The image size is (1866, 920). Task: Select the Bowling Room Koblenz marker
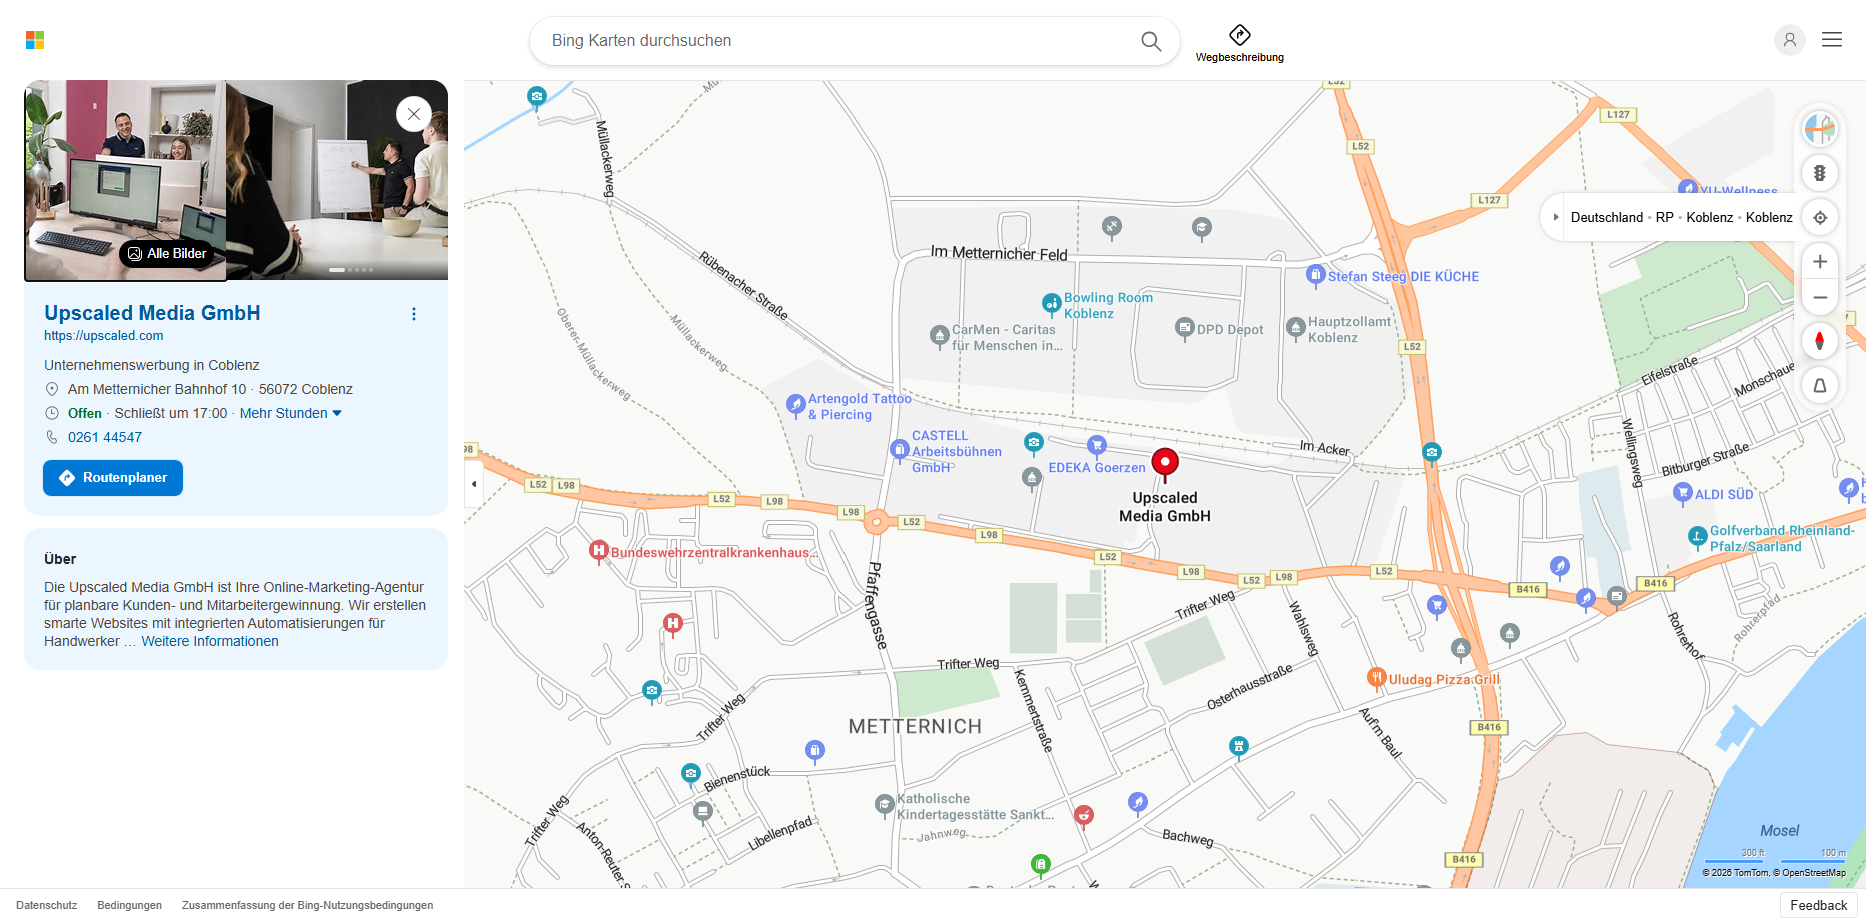pyautogui.click(x=1051, y=303)
